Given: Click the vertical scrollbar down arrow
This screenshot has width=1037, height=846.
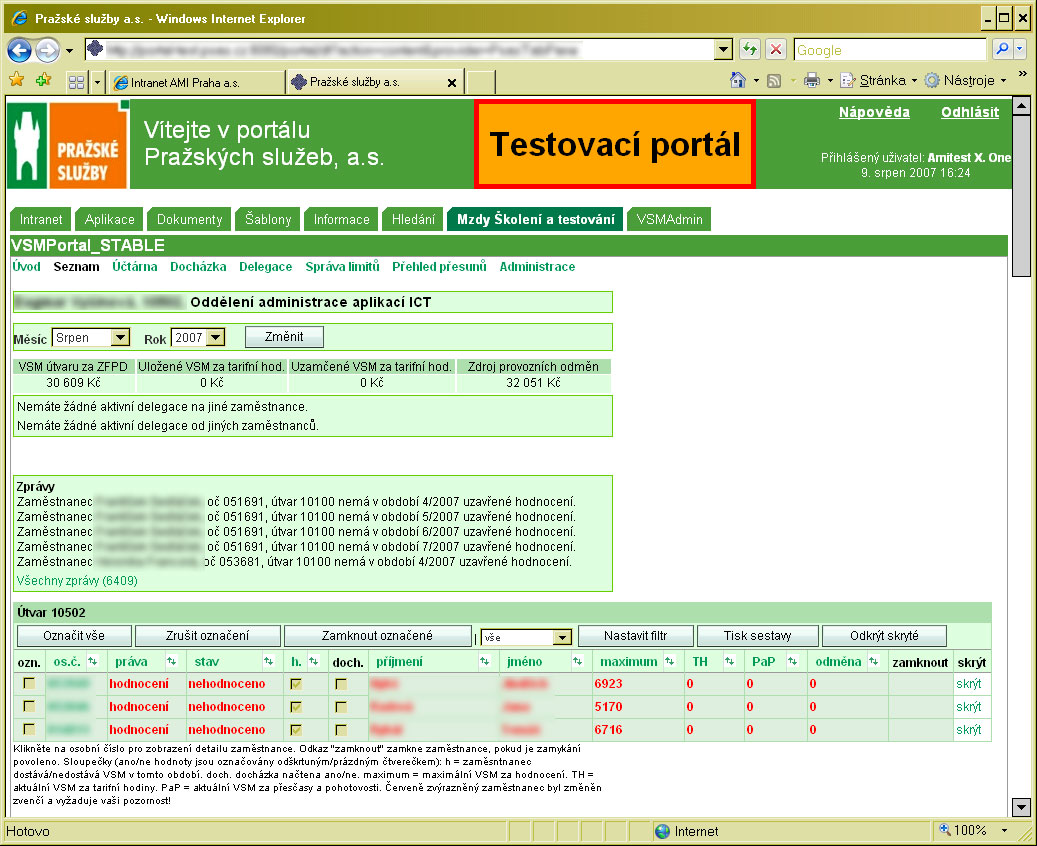Looking at the screenshot, I should 1021,807.
